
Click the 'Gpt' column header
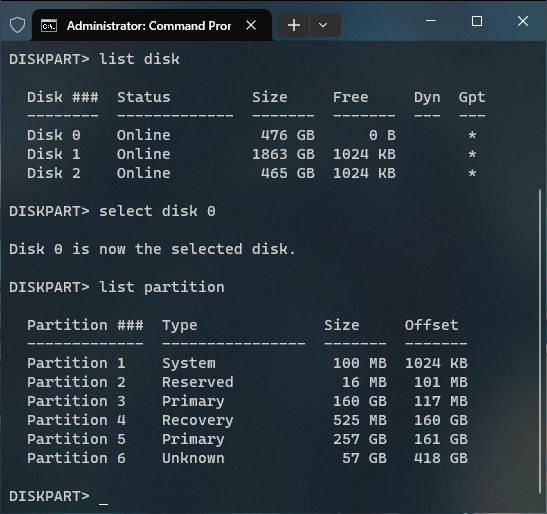[x=472, y=97]
